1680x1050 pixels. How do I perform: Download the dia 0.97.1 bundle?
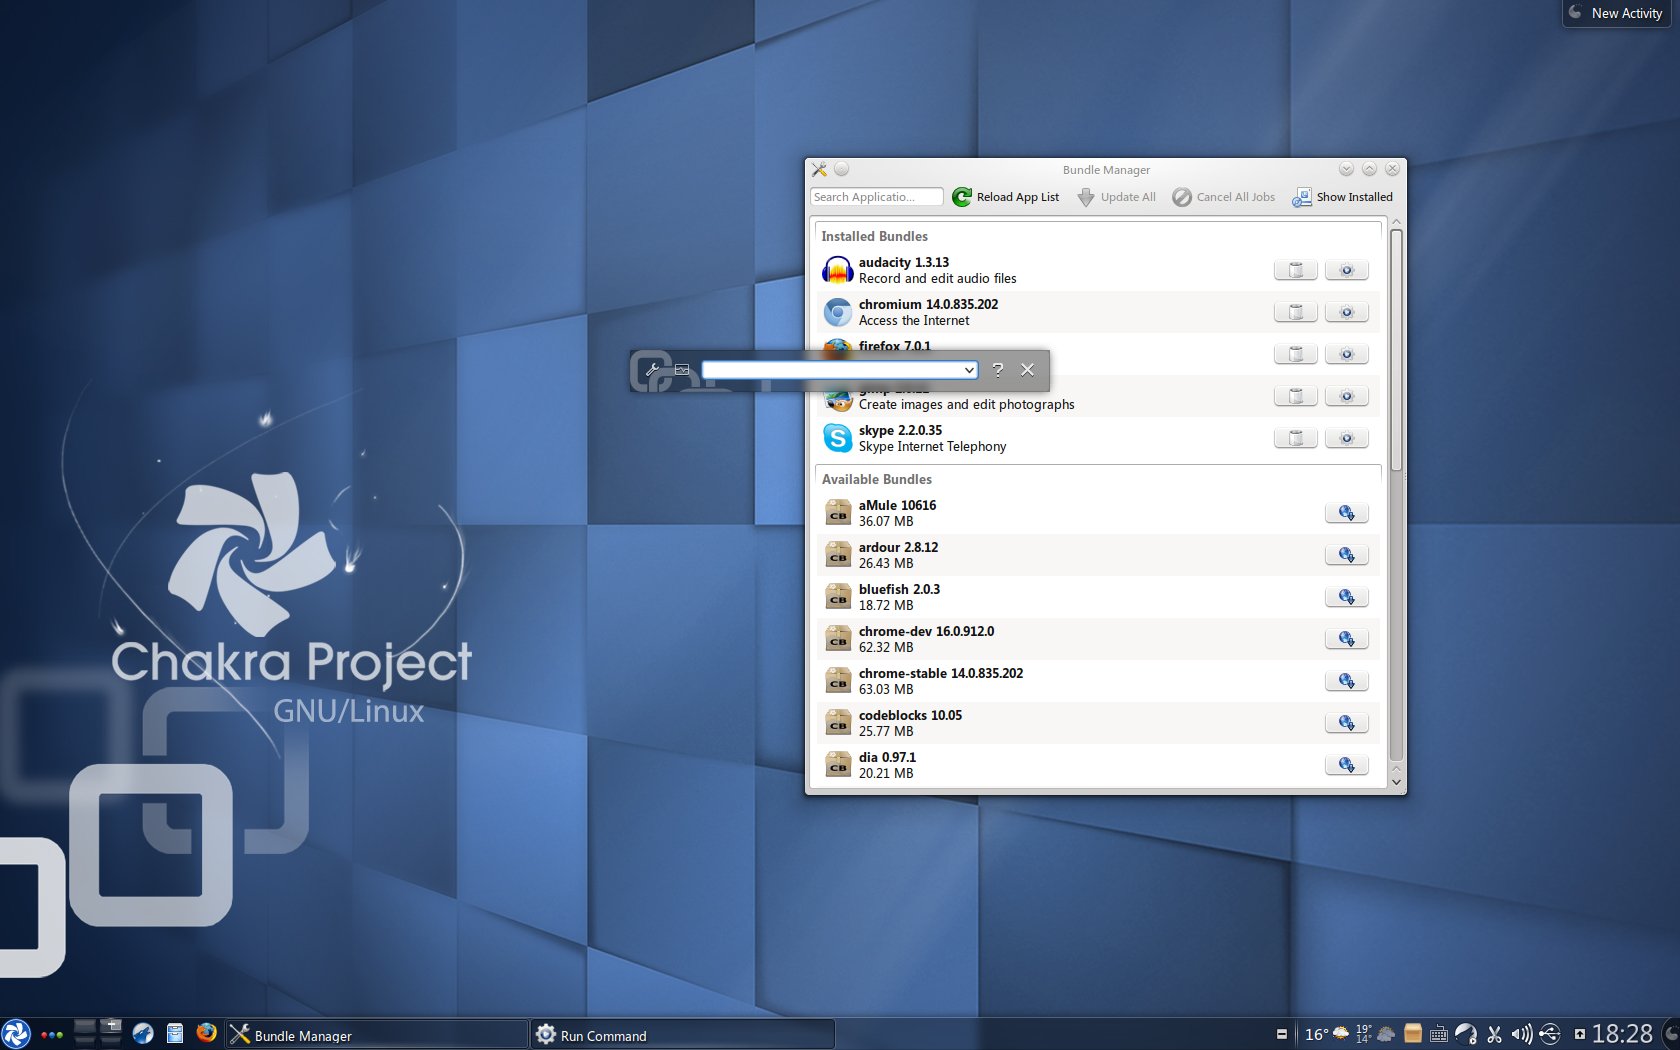(x=1346, y=765)
